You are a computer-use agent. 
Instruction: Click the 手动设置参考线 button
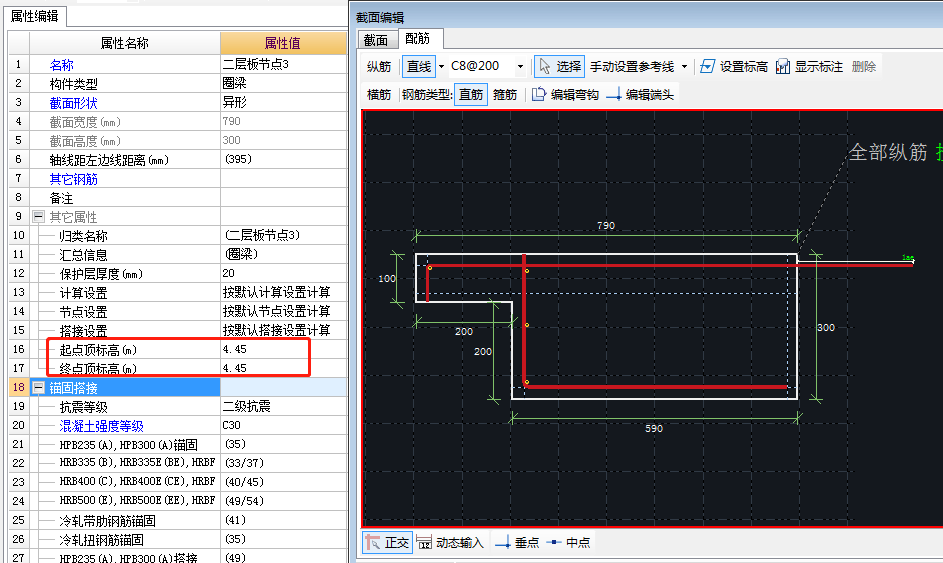click(631, 66)
